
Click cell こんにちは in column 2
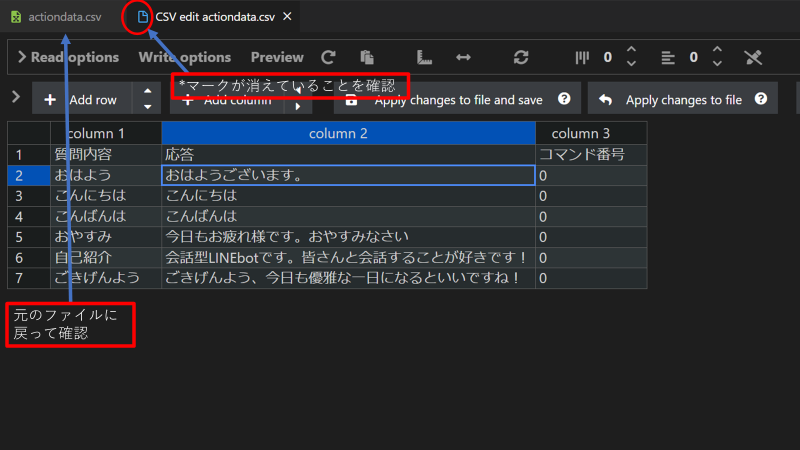click(348, 196)
